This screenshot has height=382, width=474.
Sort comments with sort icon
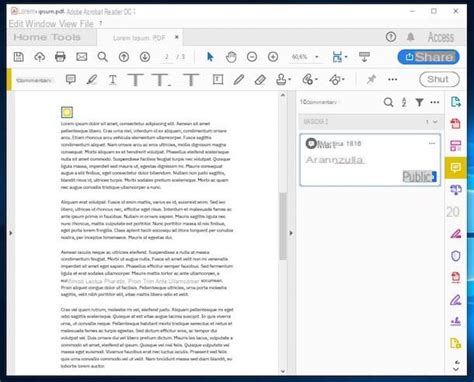point(404,102)
